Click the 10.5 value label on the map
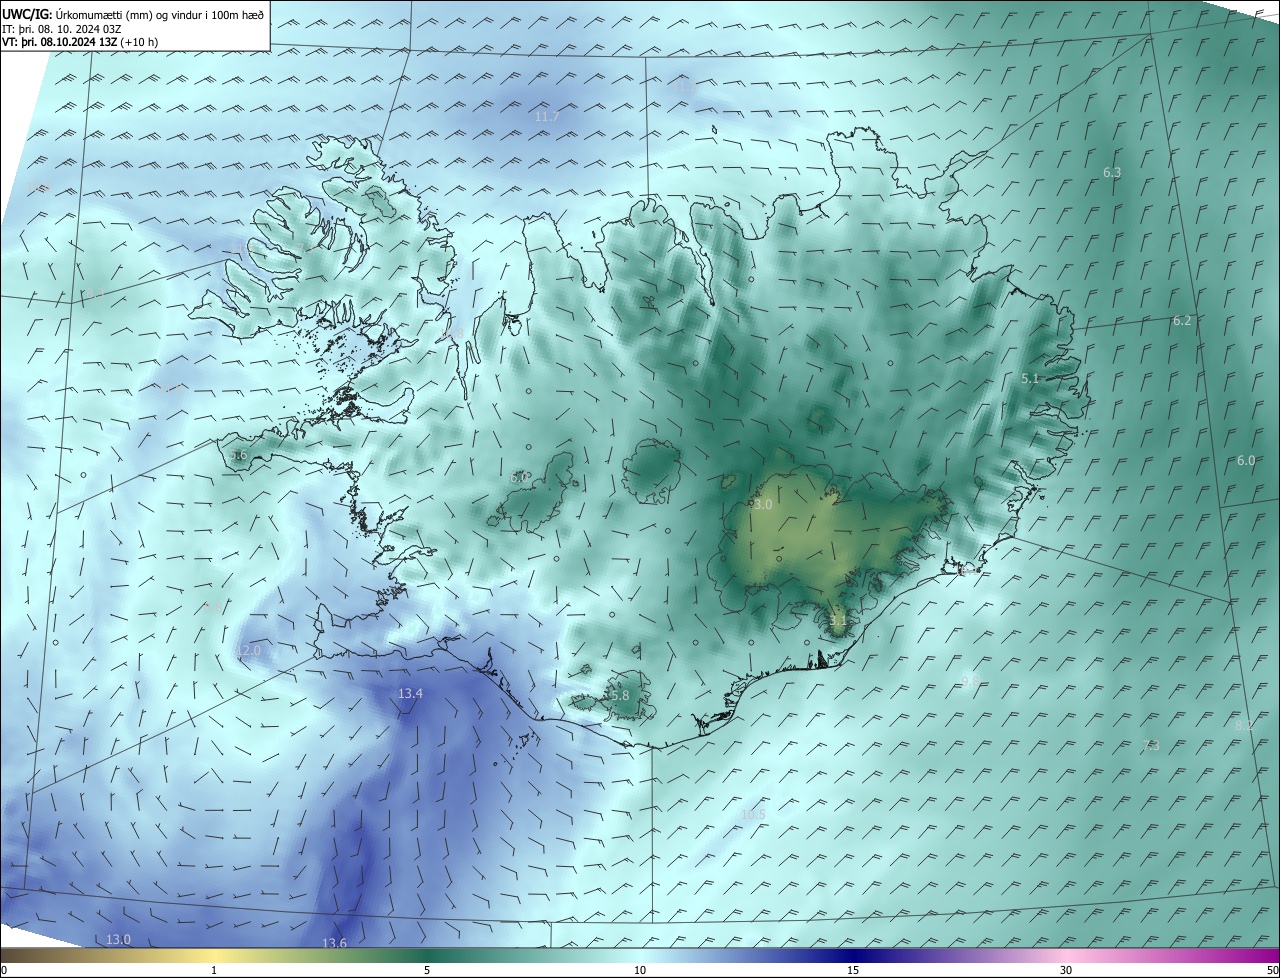Image resolution: width=1280 pixels, height=978 pixels. click(x=753, y=815)
